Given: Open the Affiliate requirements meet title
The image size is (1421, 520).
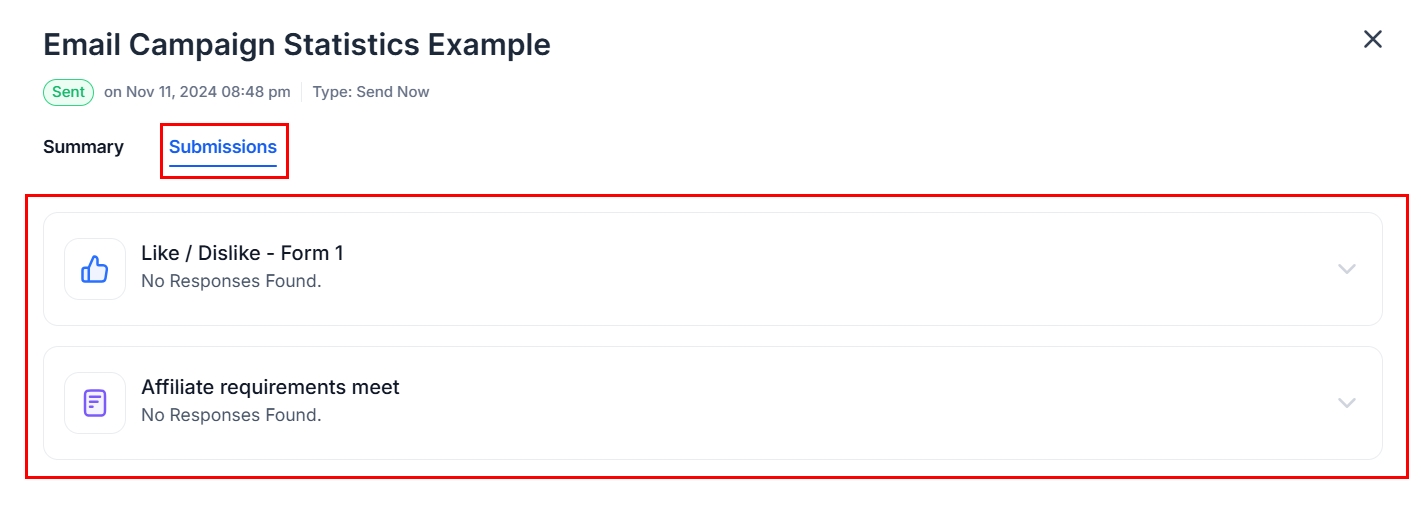Looking at the screenshot, I should point(270,387).
